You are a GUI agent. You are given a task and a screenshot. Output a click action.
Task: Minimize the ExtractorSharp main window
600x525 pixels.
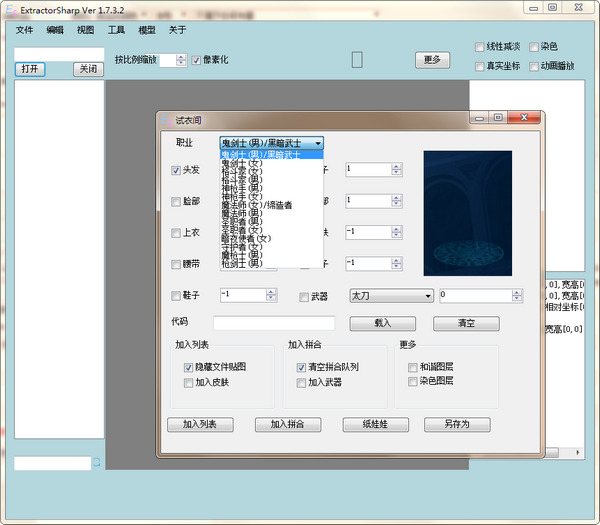click(534, 8)
